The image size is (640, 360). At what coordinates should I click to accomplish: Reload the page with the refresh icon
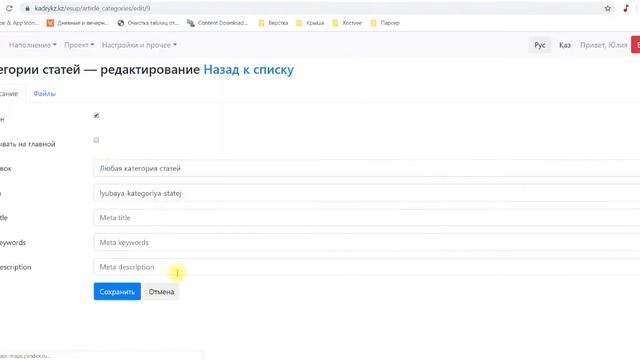[9, 8]
